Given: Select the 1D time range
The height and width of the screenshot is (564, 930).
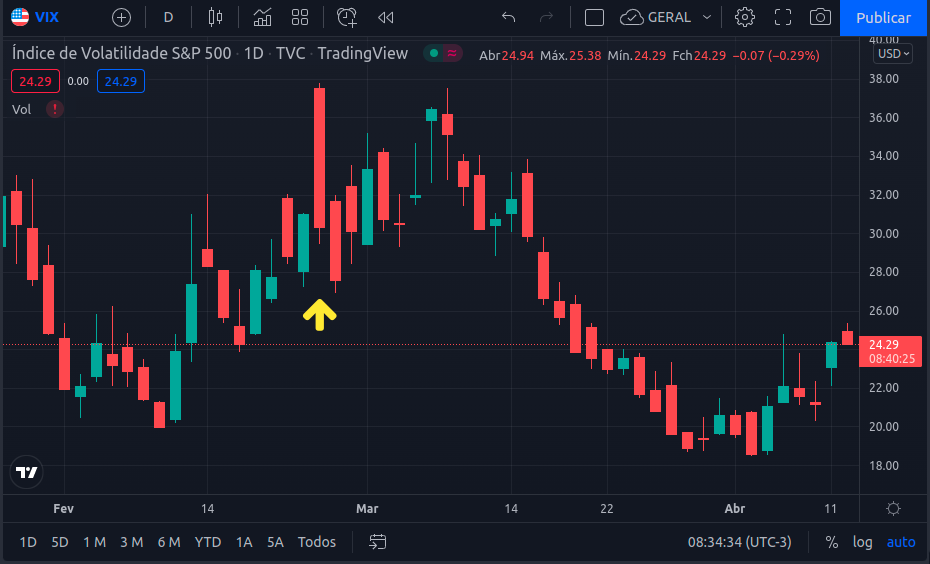Looking at the screenshot, I should (x=28, y=542).
